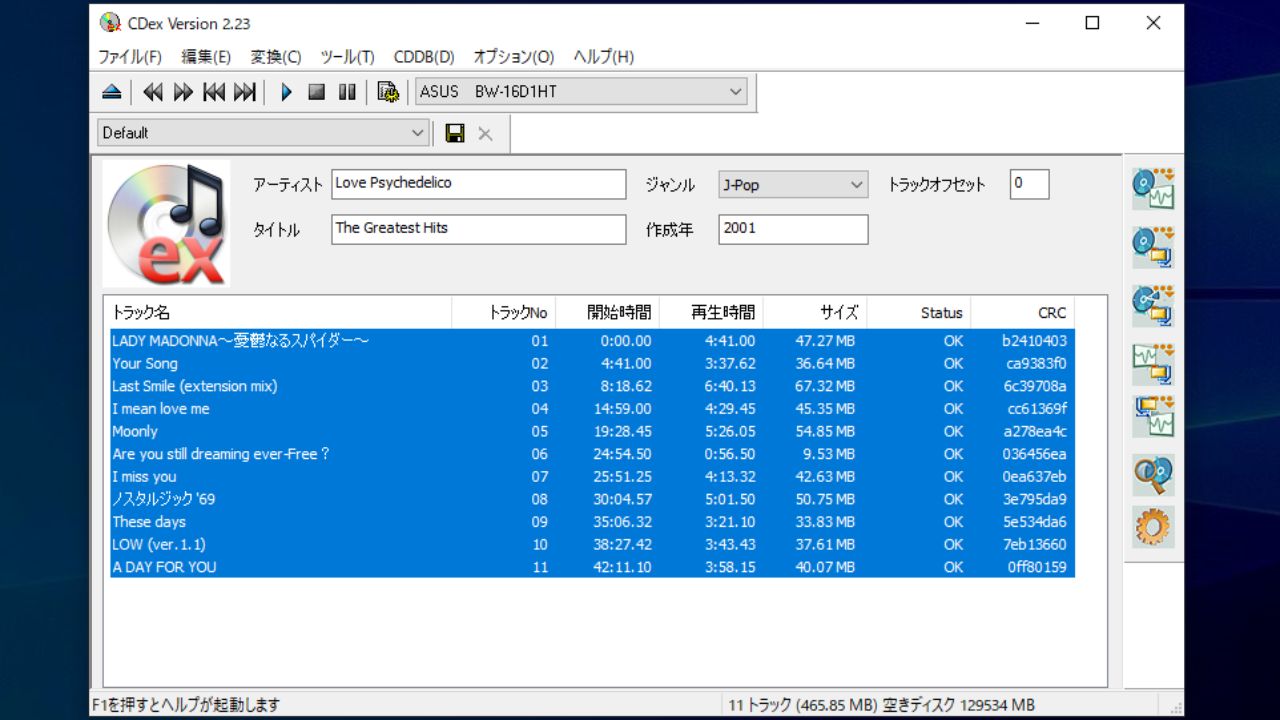Open the ASUS BW-16D1HT drive dropdown

(x=581, y=92)
